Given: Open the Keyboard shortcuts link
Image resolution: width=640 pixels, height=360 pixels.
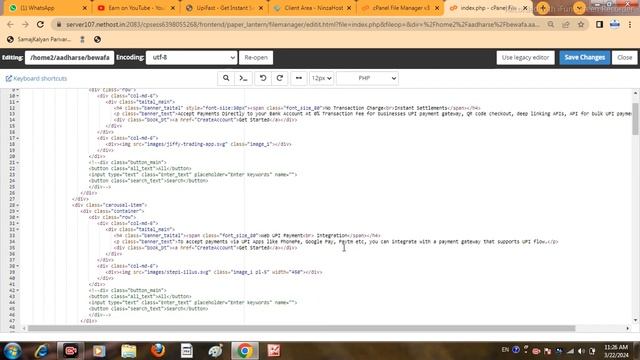Looking at the screenshot, I should point(36,78).
